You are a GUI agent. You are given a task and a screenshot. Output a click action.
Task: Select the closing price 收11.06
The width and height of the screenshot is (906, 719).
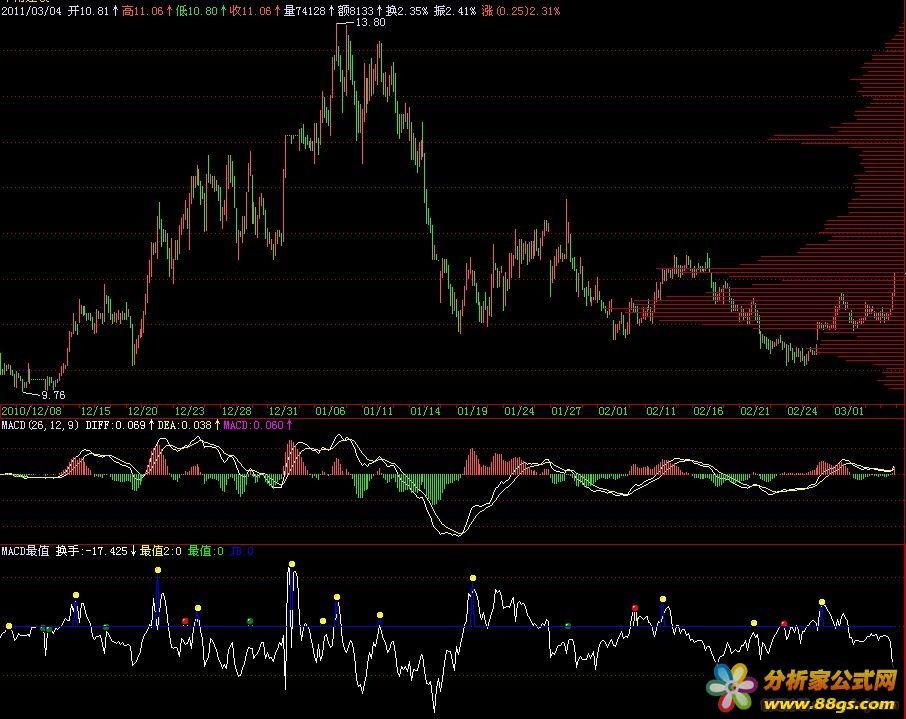pyautogui.click(x=250, y=11)
